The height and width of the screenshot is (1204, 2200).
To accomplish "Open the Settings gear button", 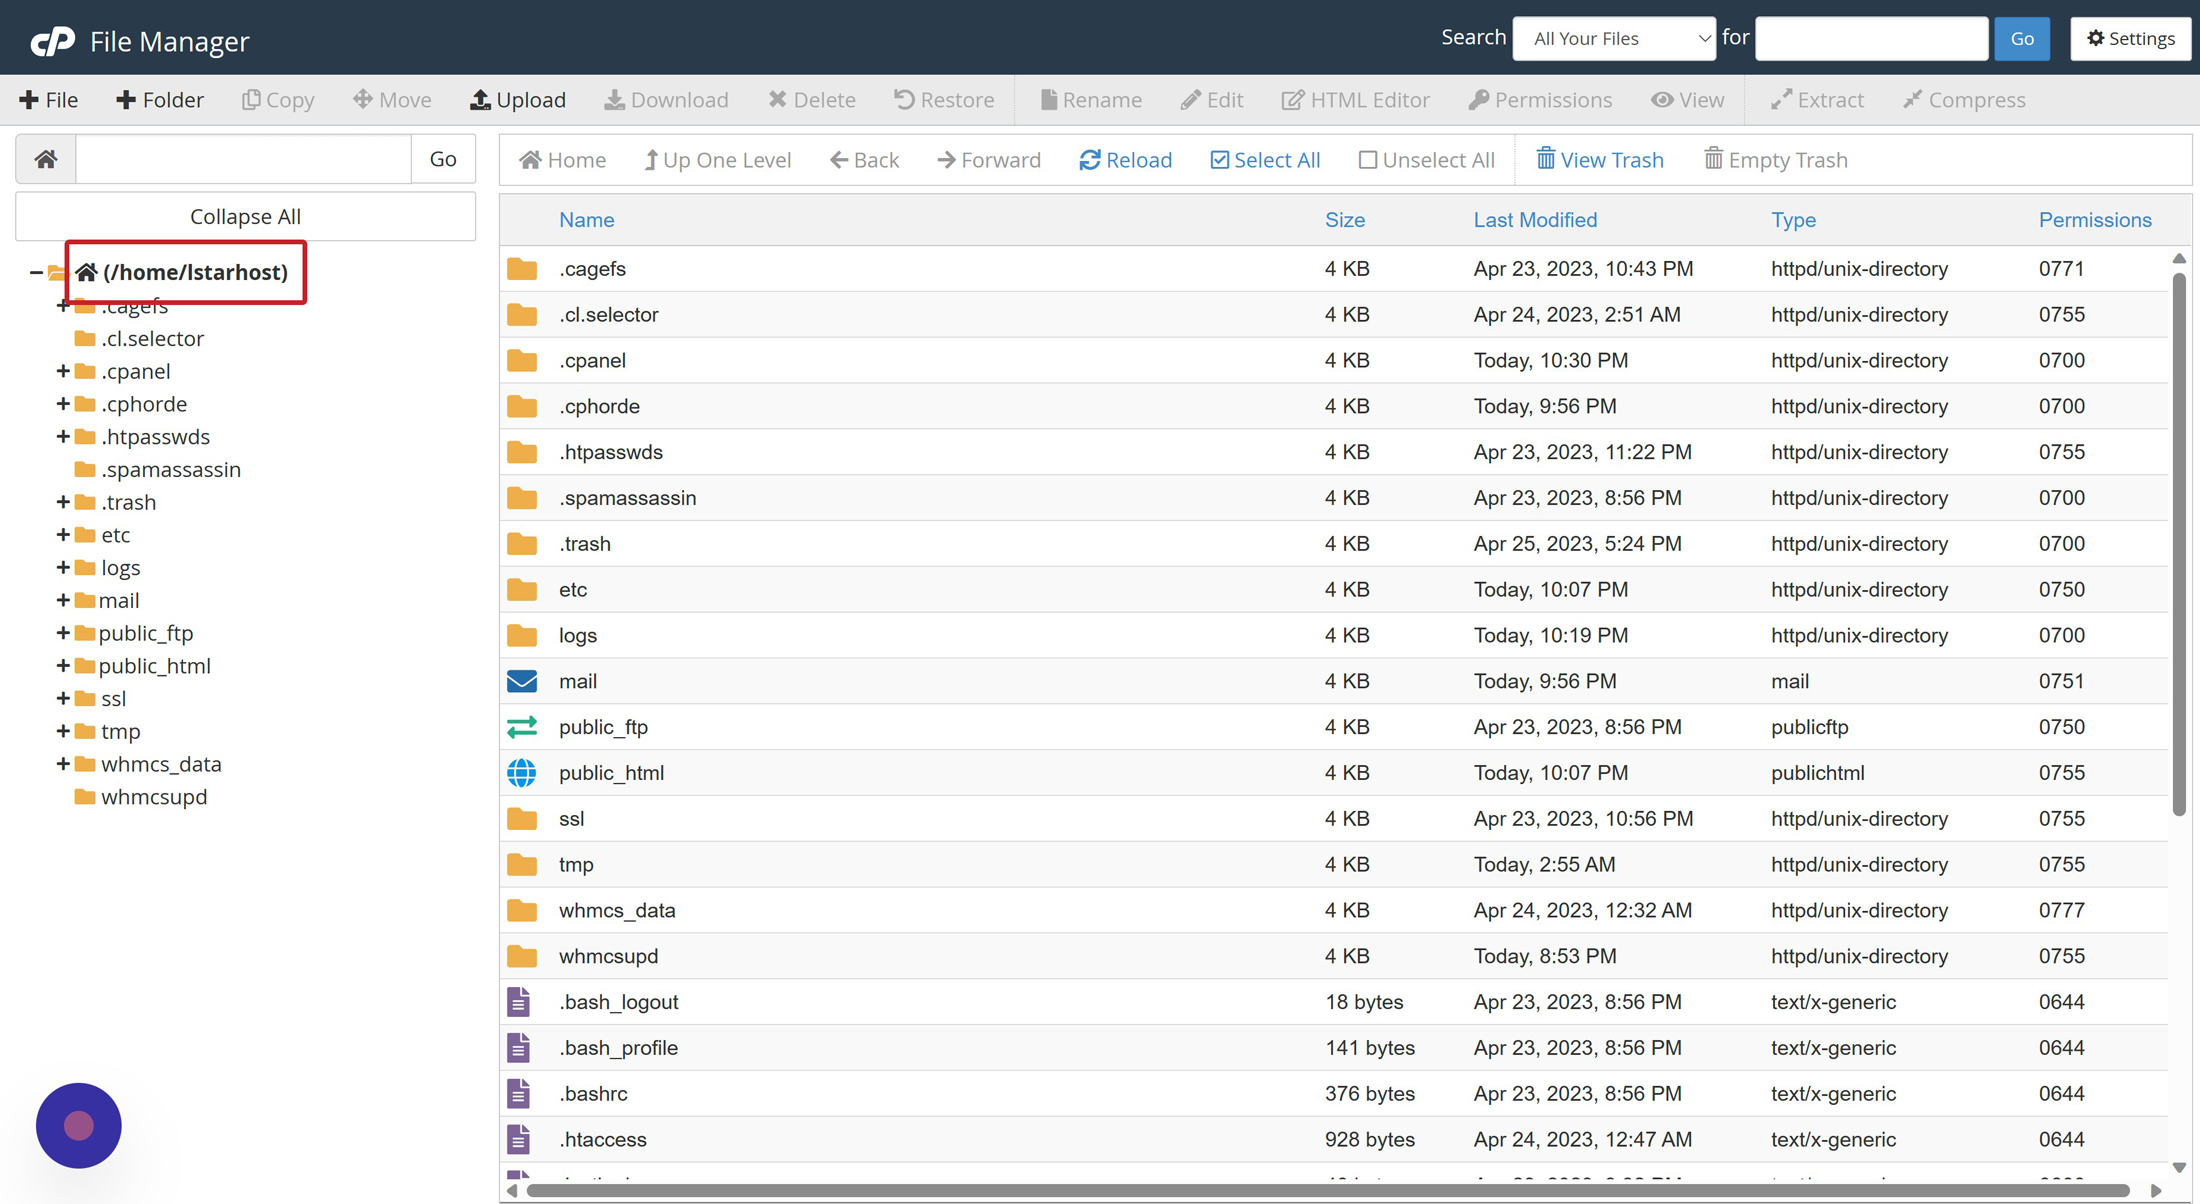I will (x=2130, y=38).
